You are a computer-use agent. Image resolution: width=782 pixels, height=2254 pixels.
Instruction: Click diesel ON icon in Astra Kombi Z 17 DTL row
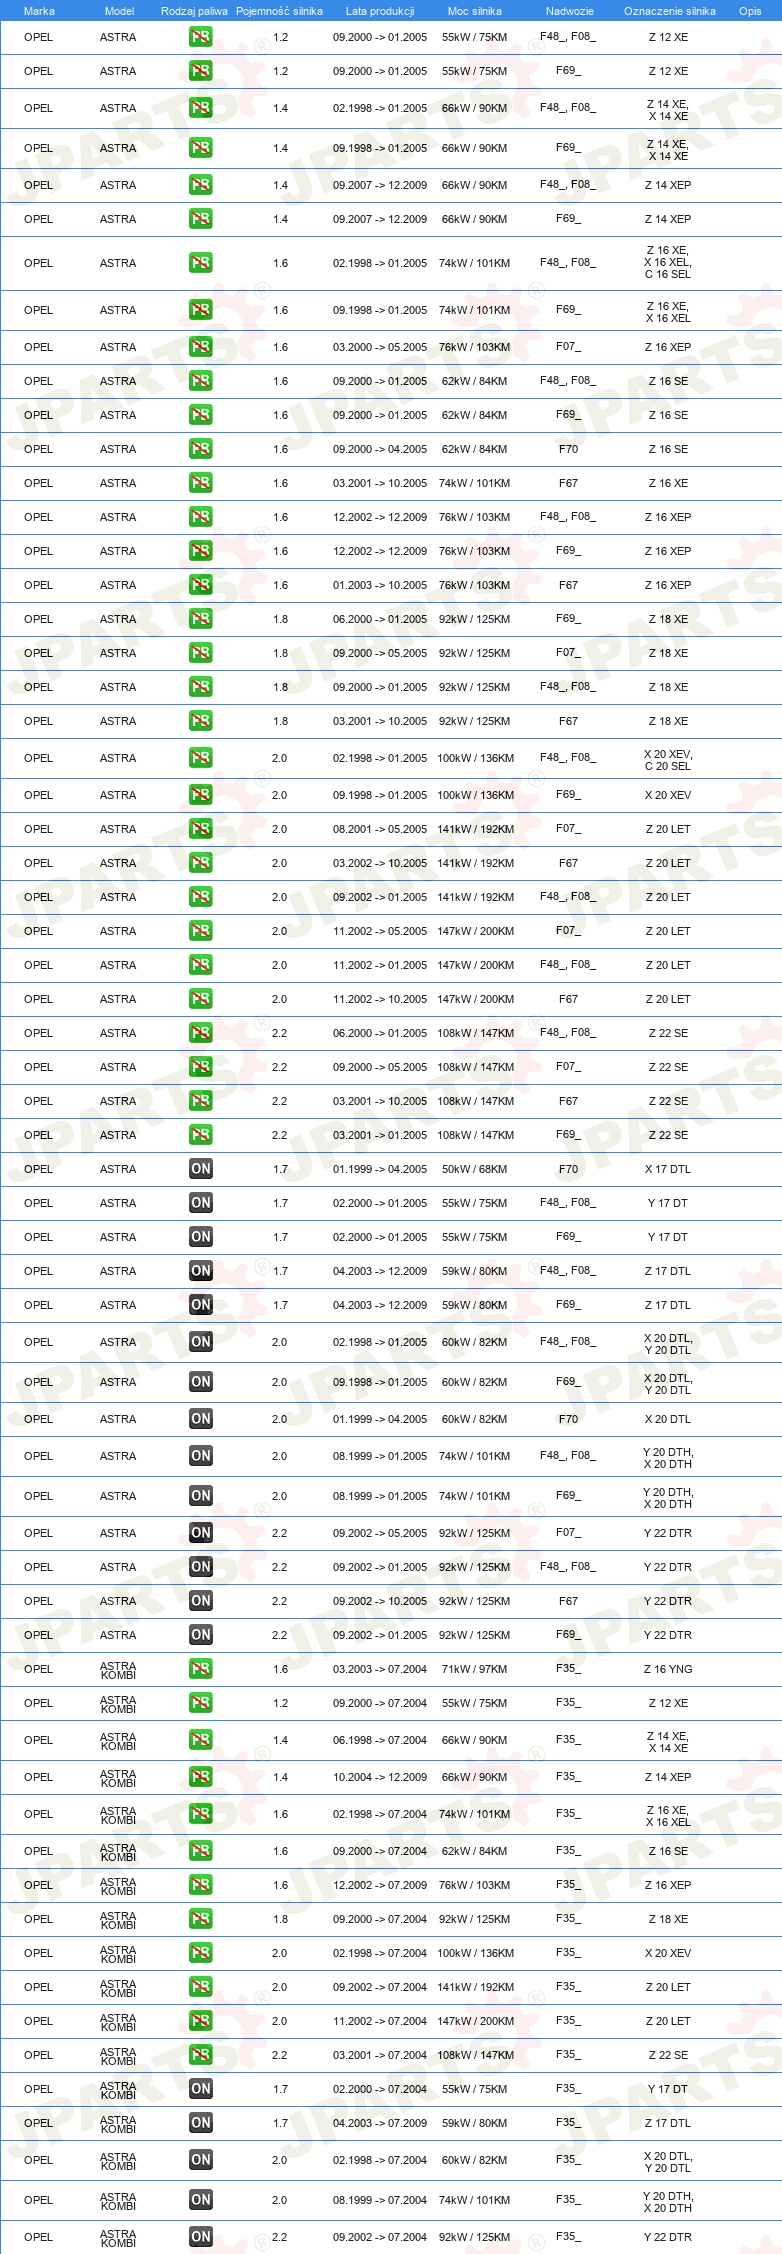201,2123
